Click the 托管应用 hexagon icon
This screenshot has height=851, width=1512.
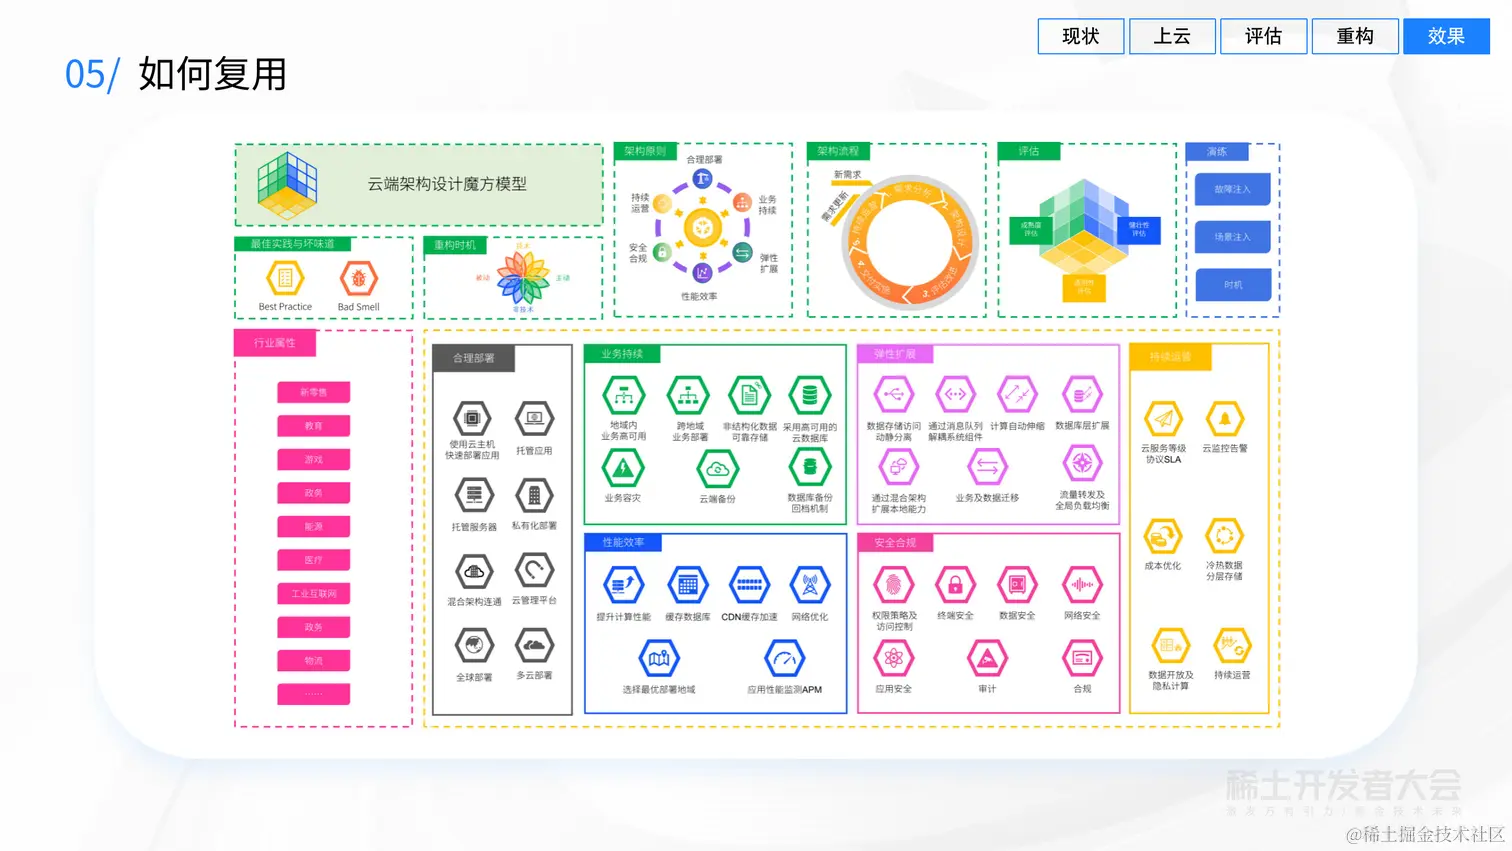[534, 418]
